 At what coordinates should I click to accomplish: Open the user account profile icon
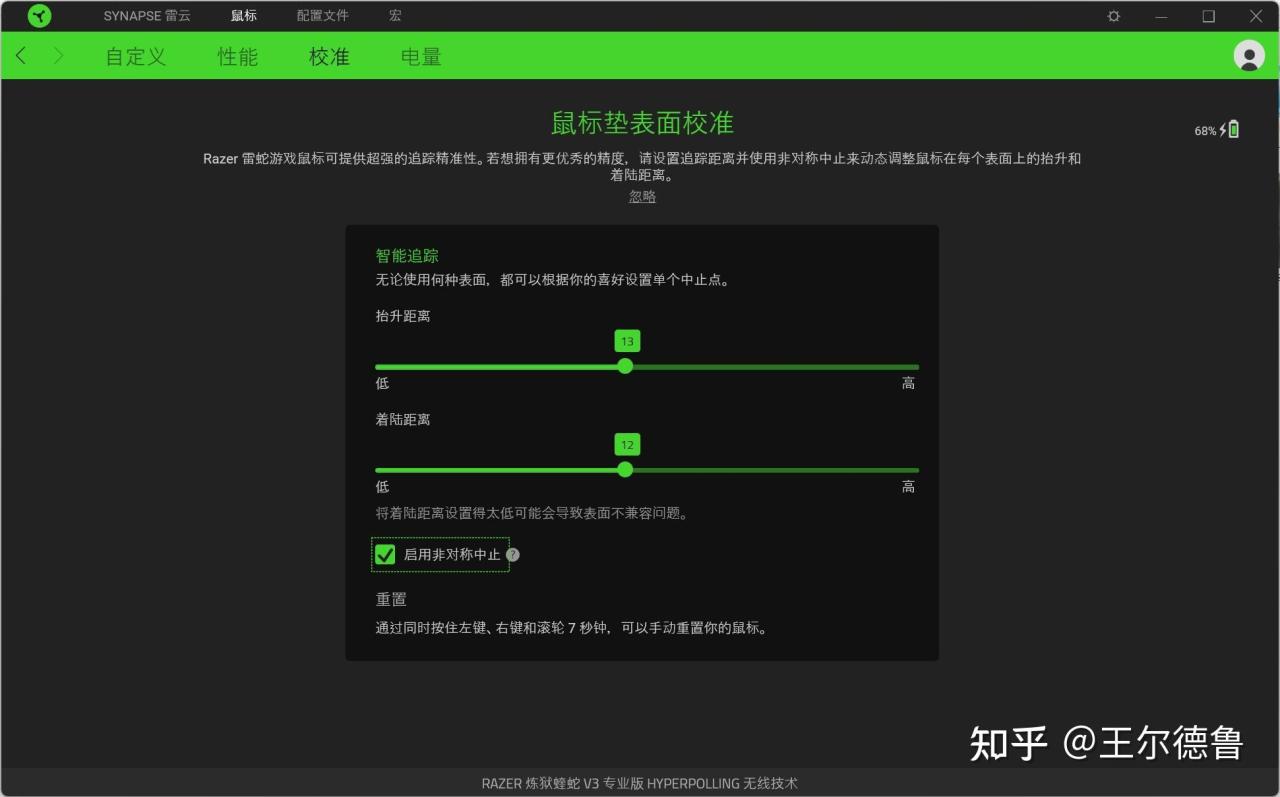[1249, 56]
